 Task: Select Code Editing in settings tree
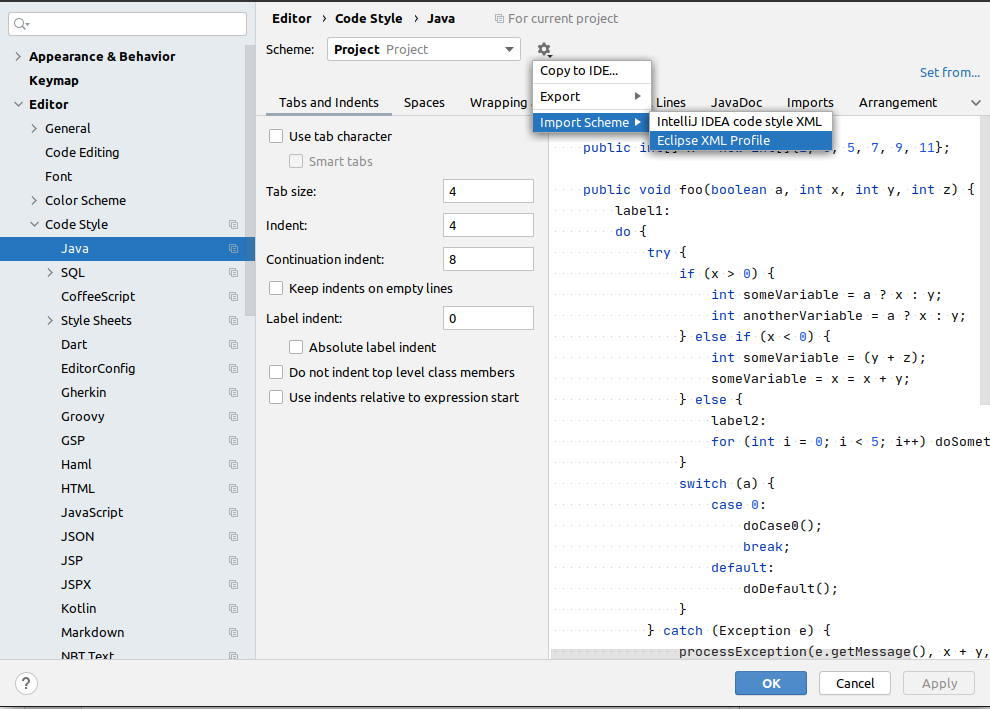pyautogui.click(x=82, y=153)
